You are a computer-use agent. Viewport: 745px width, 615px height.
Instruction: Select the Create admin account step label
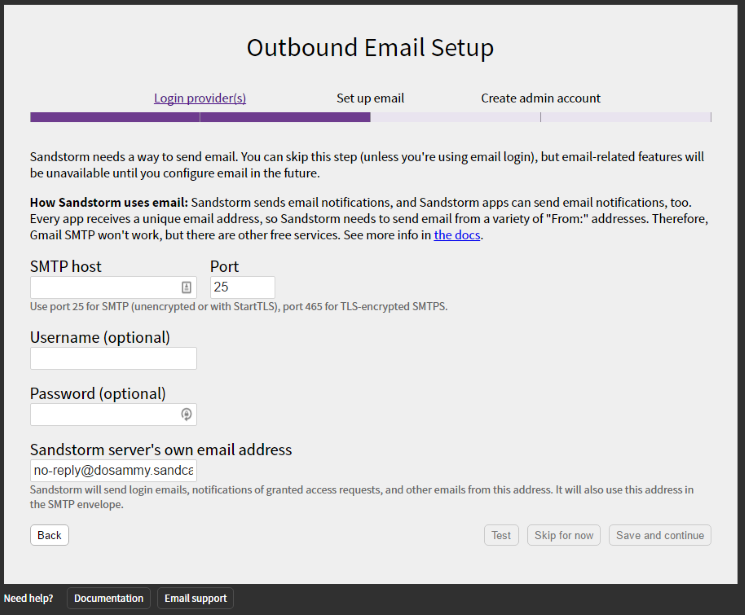[541, 98]
